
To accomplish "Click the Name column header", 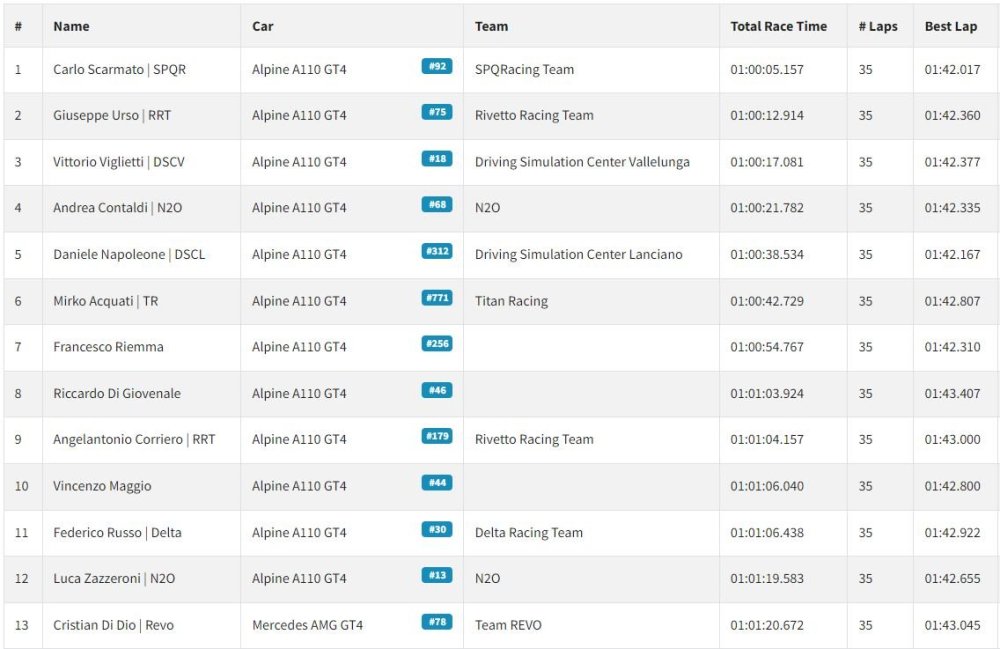I will pos(71,26).
